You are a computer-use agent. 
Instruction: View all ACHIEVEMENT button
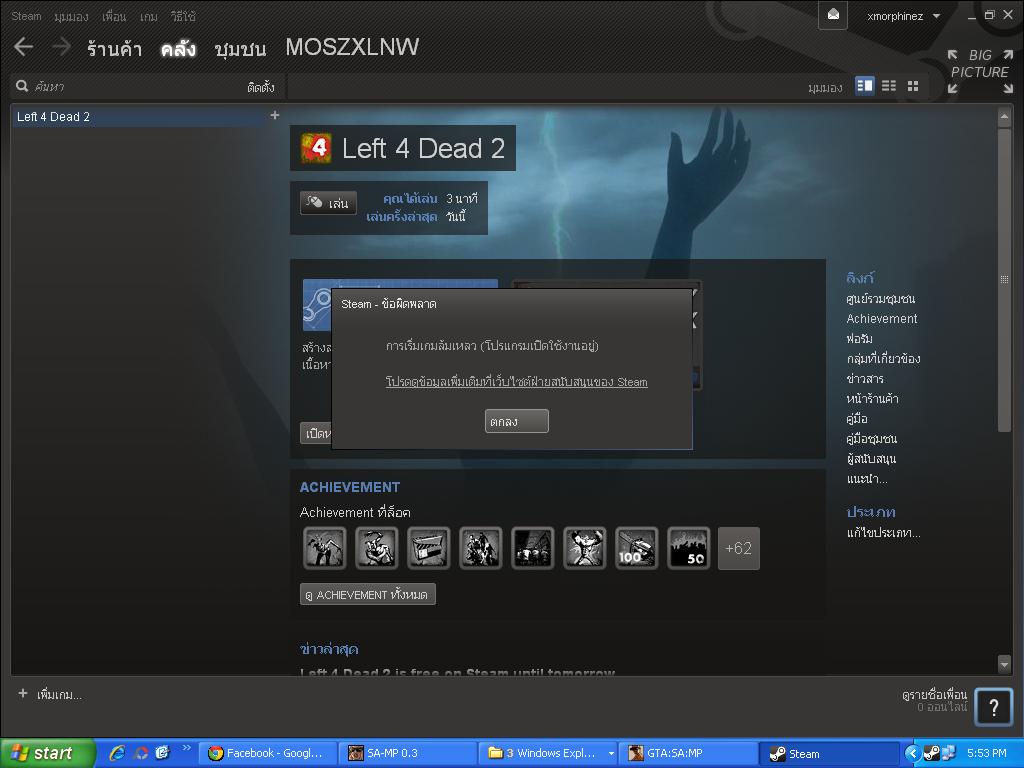368,594
